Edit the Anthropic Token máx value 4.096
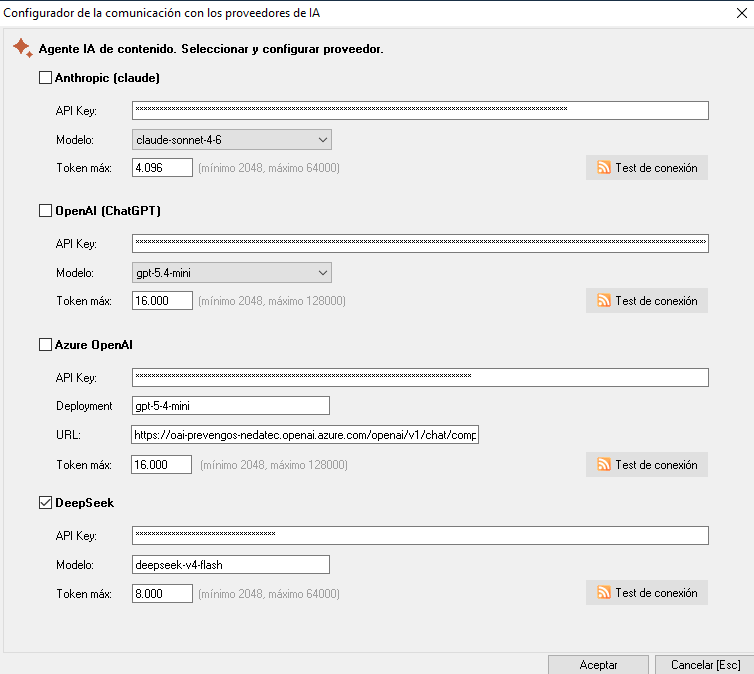Screen dimensions: 754x674 [162, 168]
